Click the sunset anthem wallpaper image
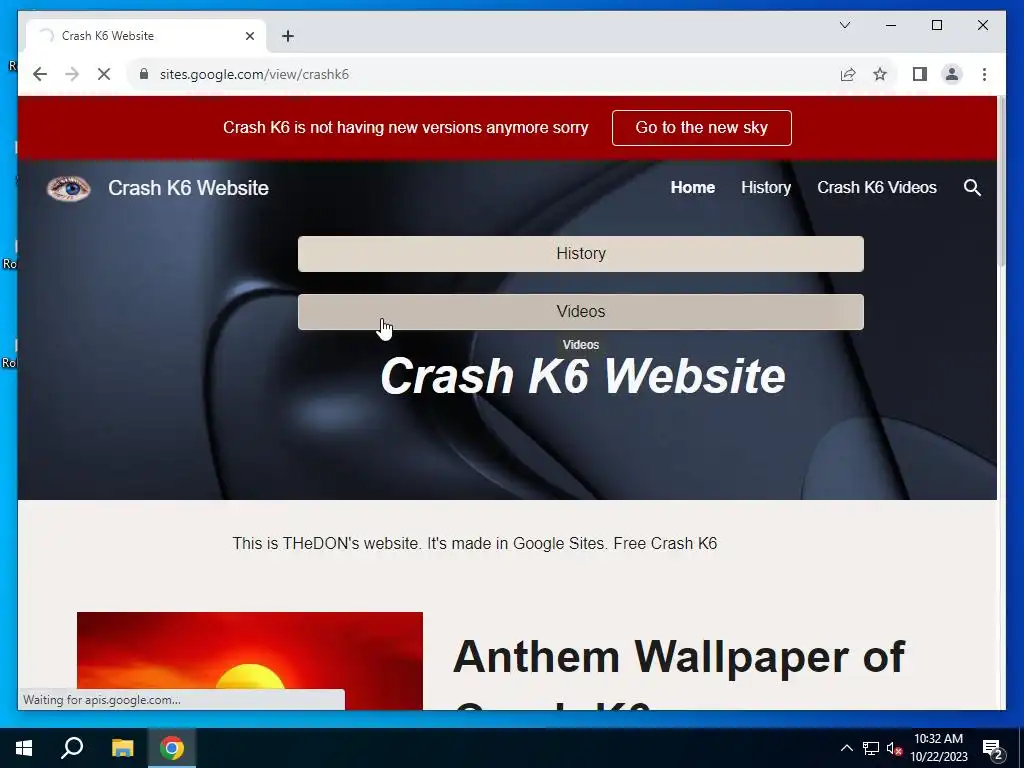1024x768 pixels. coord(249,660)
